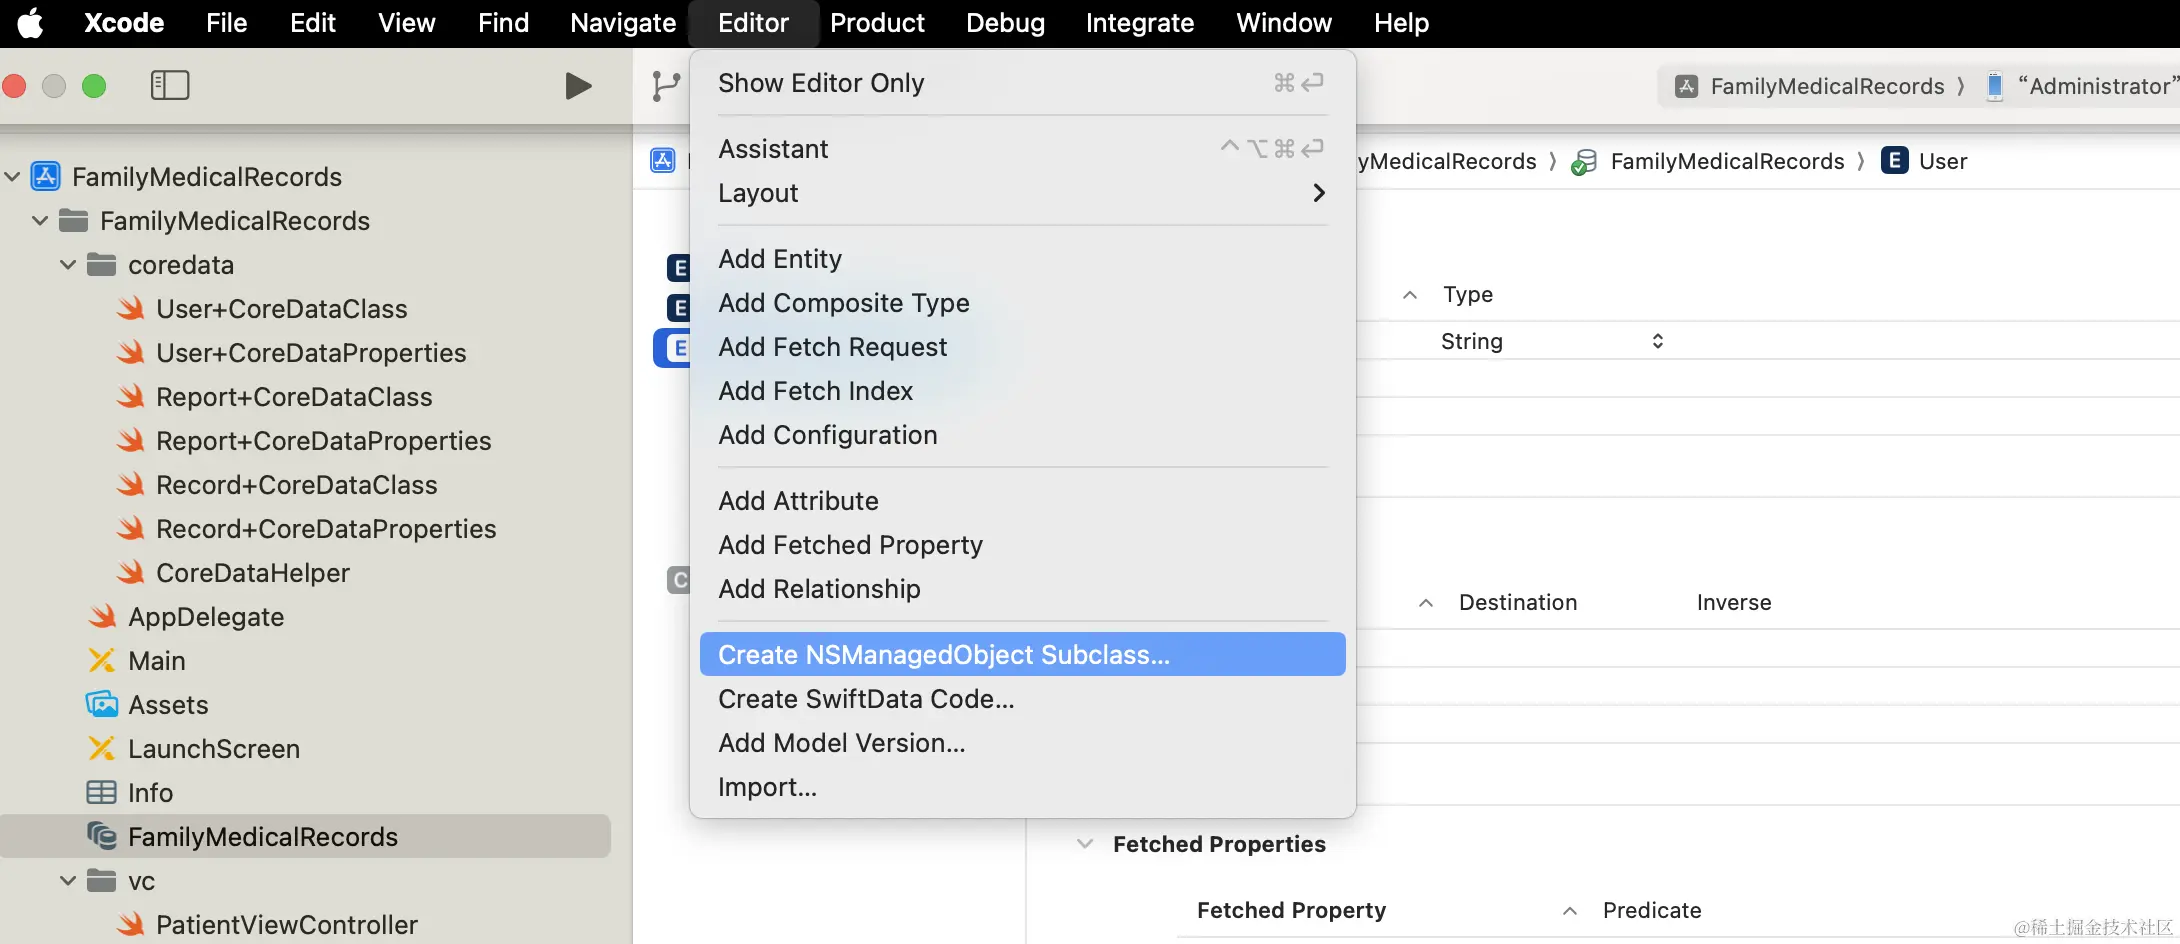Sort by Destination column header
This screenshot has width=2180, height=944.
(1518, 603)
